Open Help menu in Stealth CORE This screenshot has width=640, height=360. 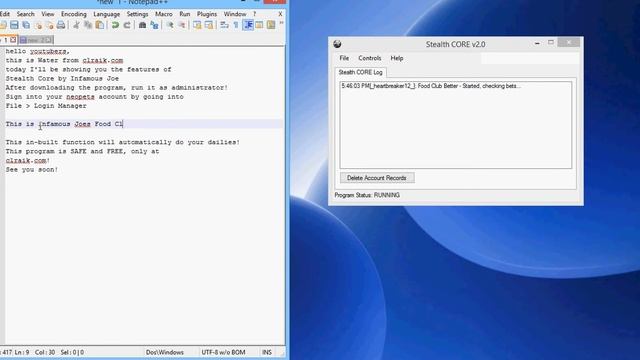pyautogui.click(x=397, y=58)
